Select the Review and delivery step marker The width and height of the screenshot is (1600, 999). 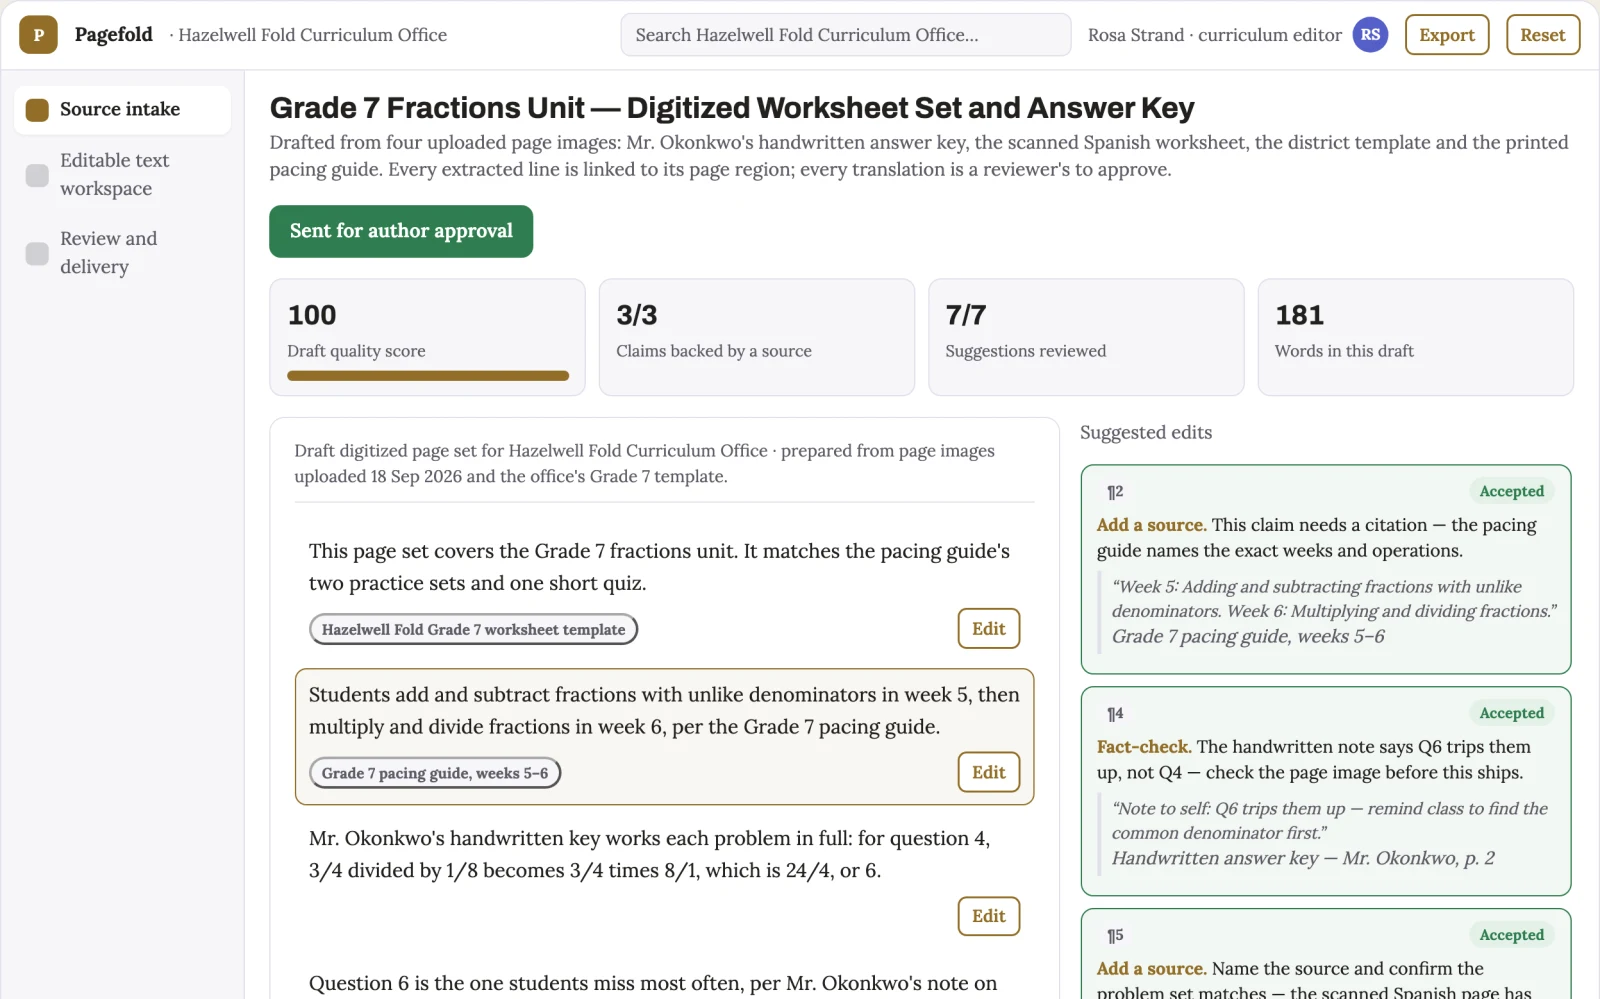point(37,253)
